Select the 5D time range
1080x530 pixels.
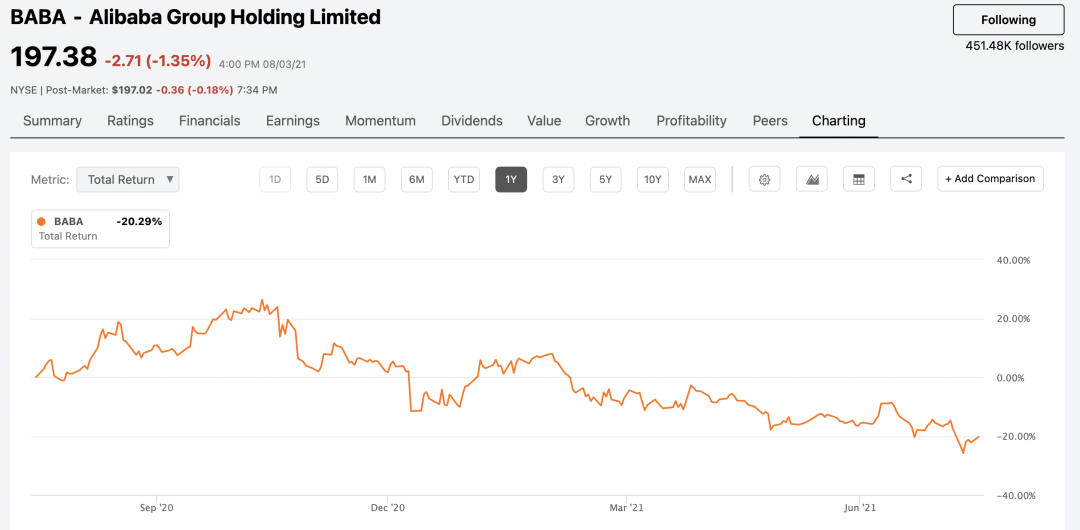[x=322, y=180]
